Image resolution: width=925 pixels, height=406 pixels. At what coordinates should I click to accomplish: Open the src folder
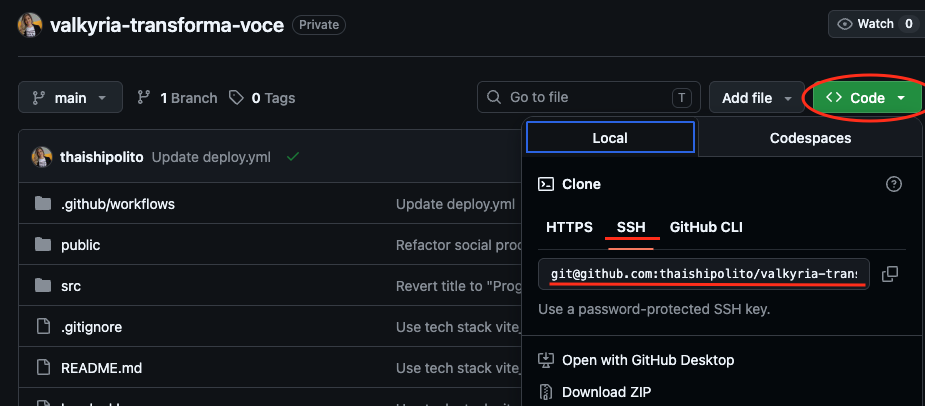tap(71, 286)
